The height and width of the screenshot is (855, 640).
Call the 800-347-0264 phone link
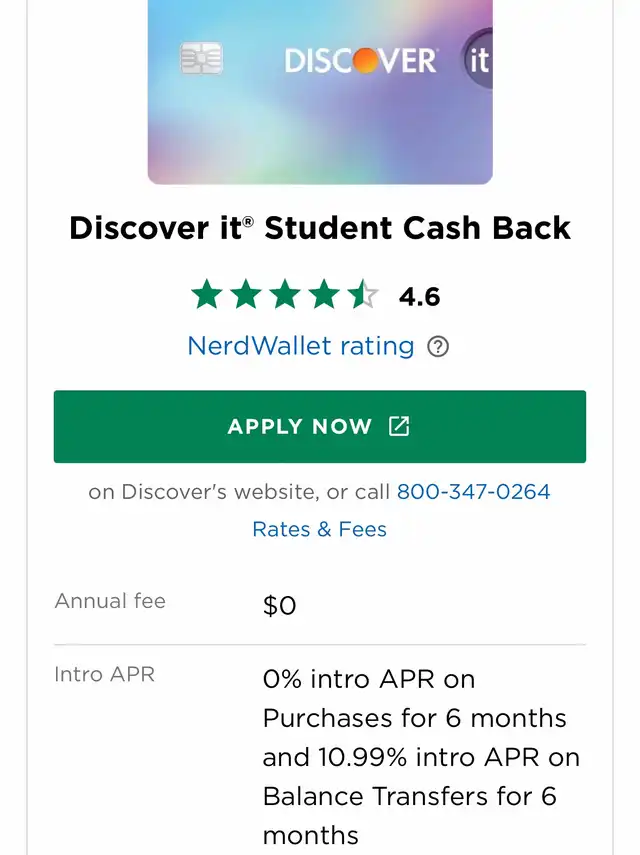pos(474,492)
